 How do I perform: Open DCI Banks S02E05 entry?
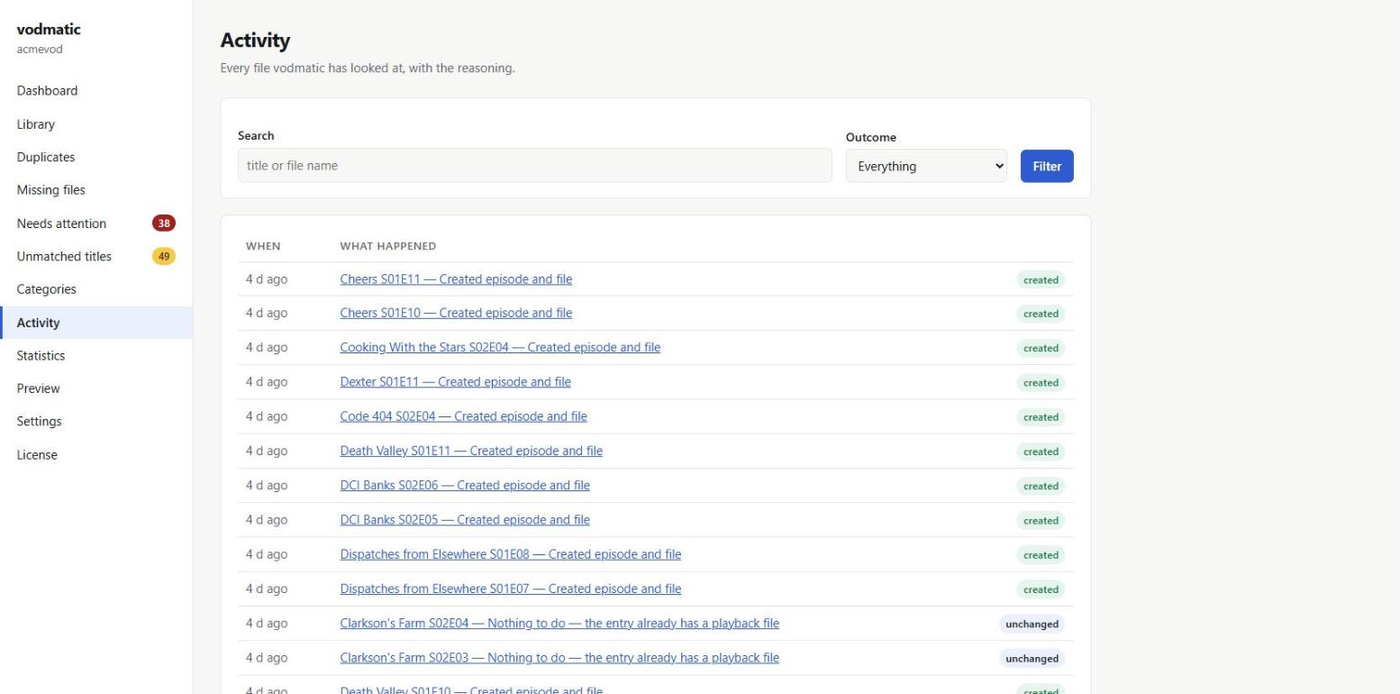click(465, 520)
